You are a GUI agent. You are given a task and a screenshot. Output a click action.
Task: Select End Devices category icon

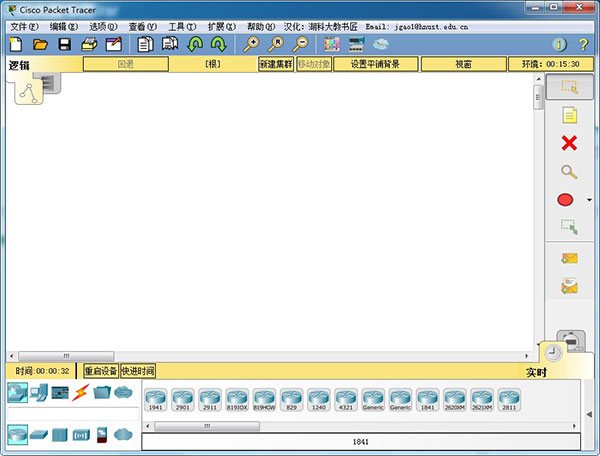(39, 393)
